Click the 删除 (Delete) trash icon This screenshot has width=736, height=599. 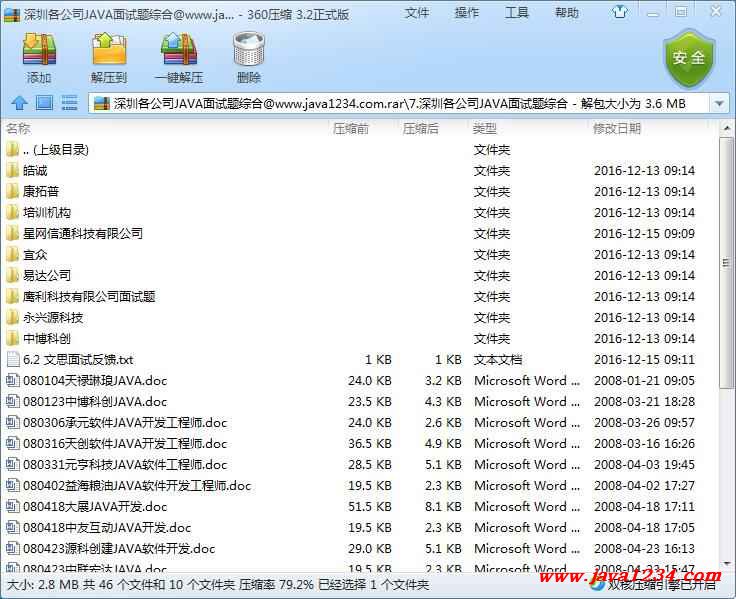[249, 49]
